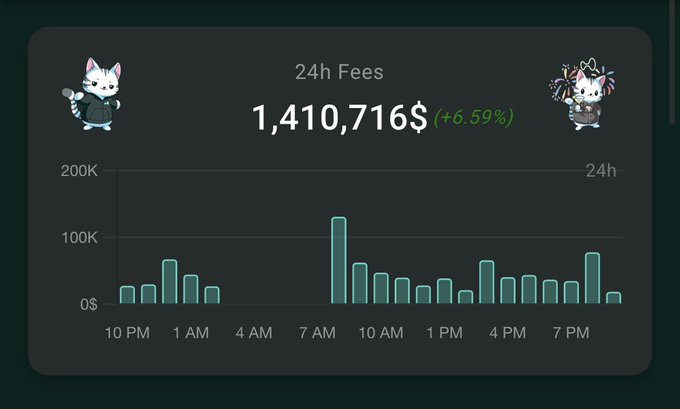
Task: Click the 100K y-axis label
Action: coord(79,238)
